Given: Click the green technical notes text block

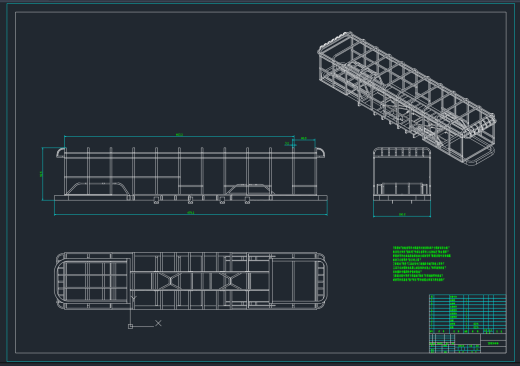Looking at the screenshot, I should tap(422, 264).
